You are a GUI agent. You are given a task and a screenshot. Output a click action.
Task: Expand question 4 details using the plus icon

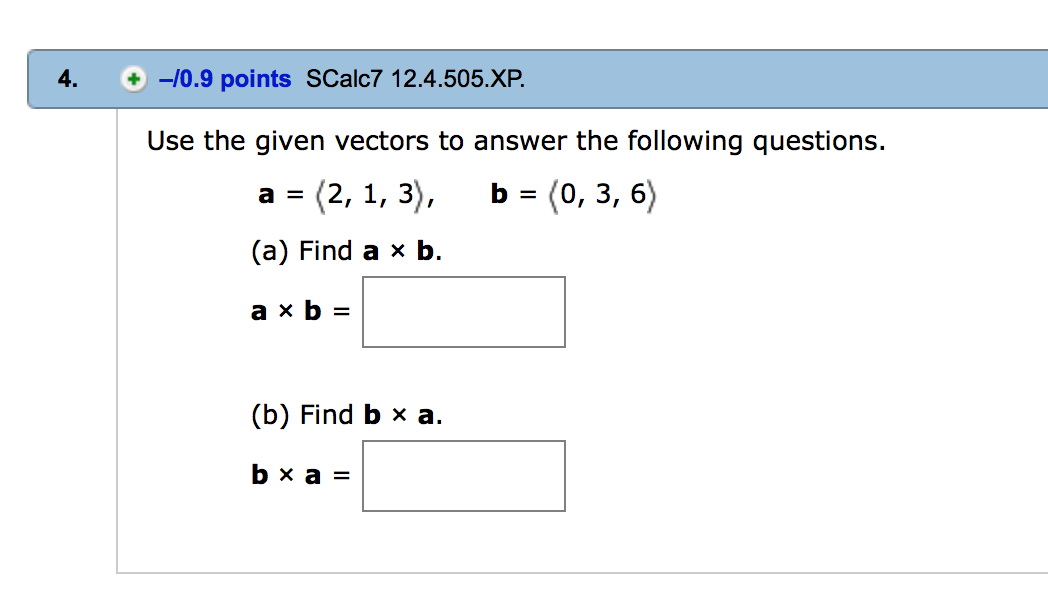coord(133,78)
